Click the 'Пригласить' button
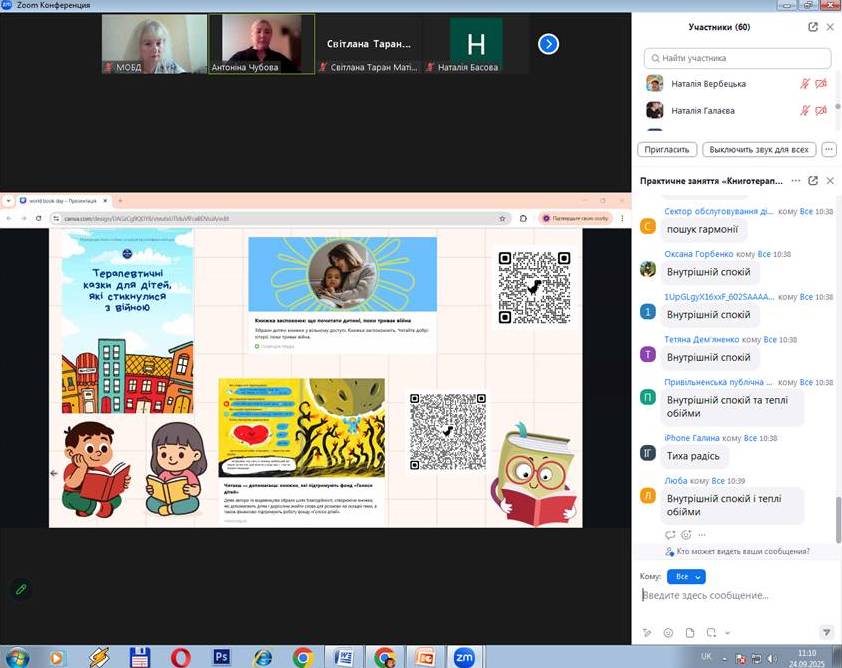 [x=667, y=150]
